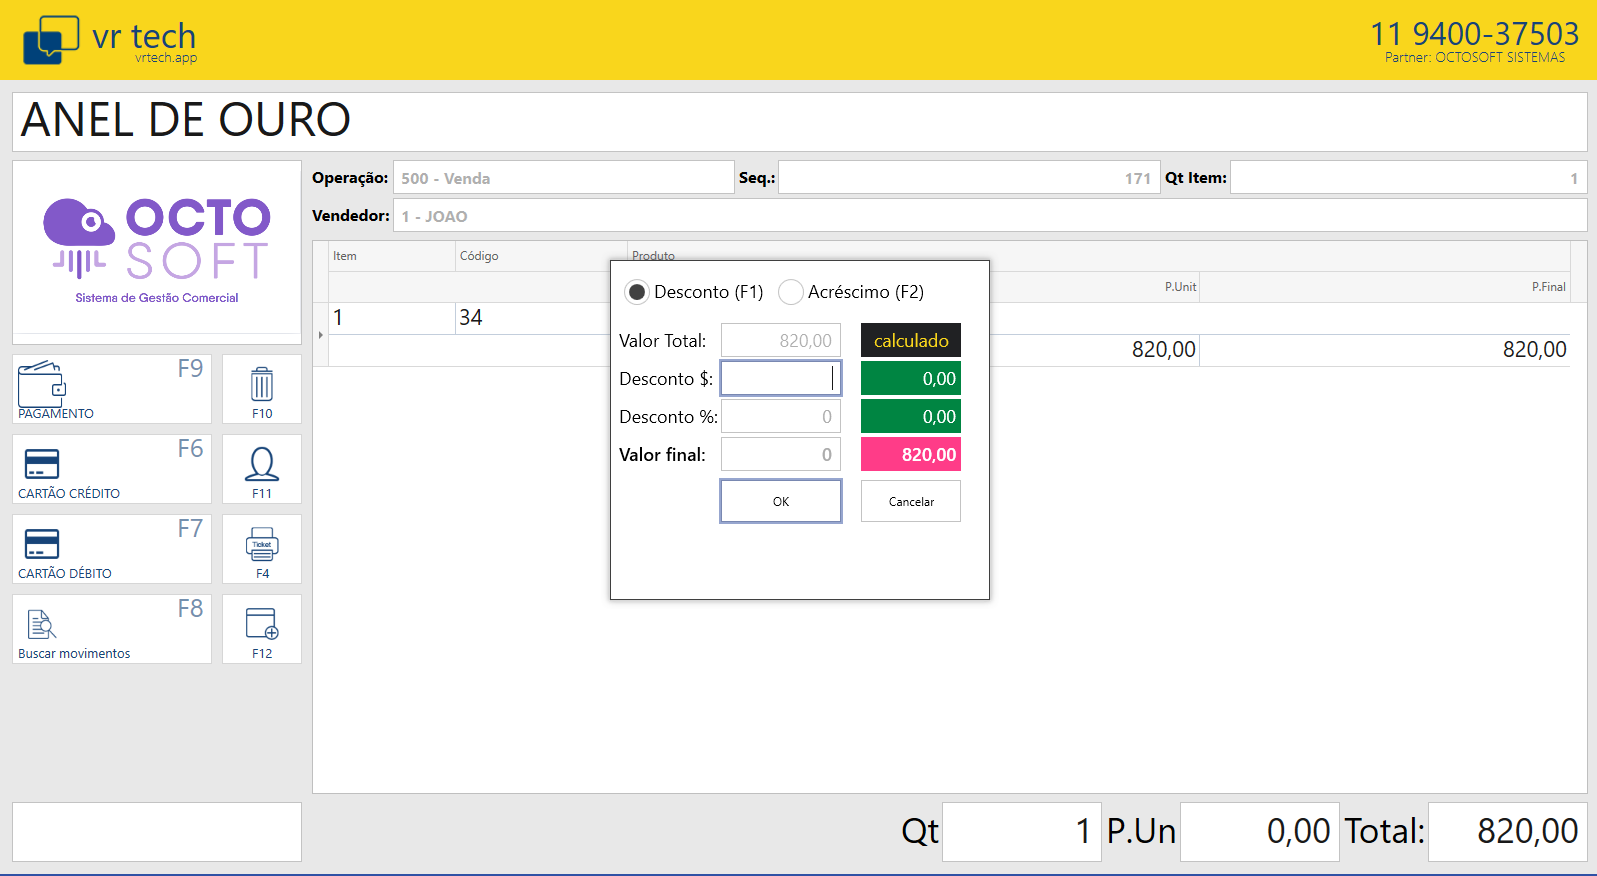Click the Valor final input field
This screenshot has width=1597, height=876.
click(x=780, y=455)
